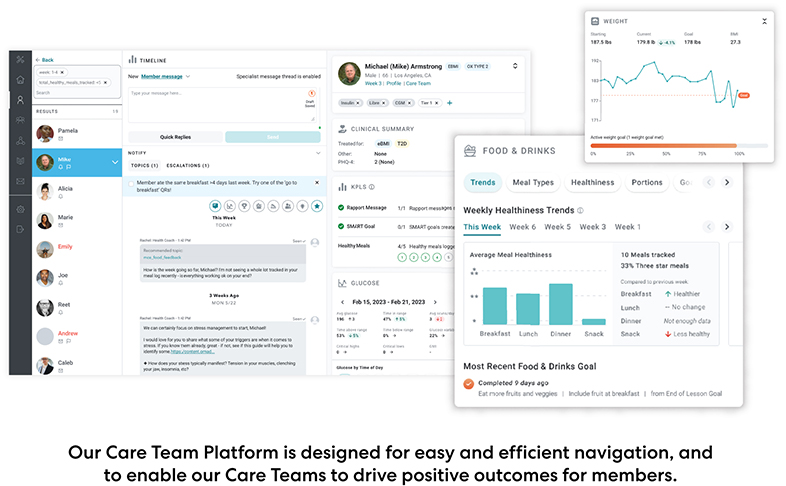
Task: Go back using the Back link
Action: pos(46,60)
